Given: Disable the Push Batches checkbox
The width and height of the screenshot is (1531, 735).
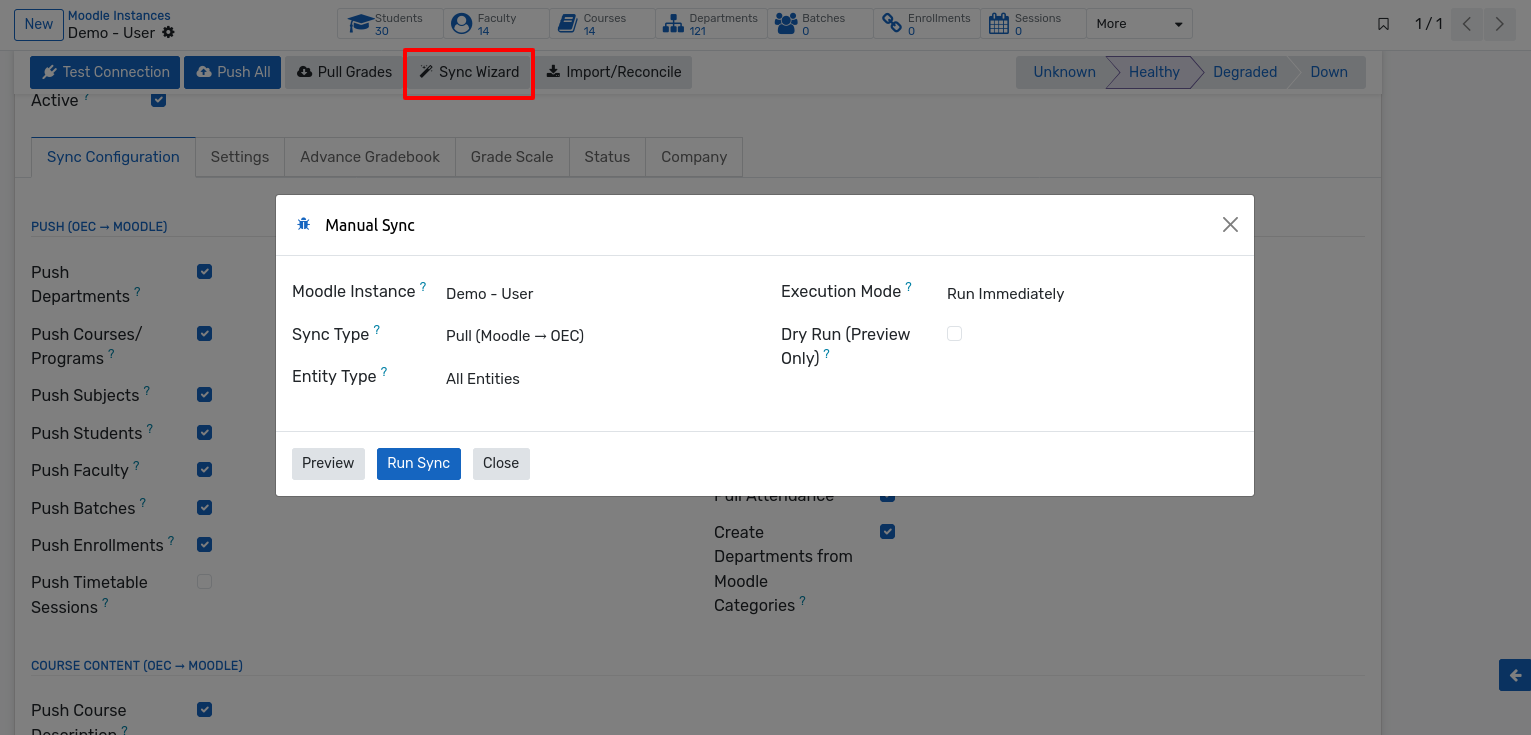Looking at the screenshot, I should pyautogui.click(x=204, y=508).
